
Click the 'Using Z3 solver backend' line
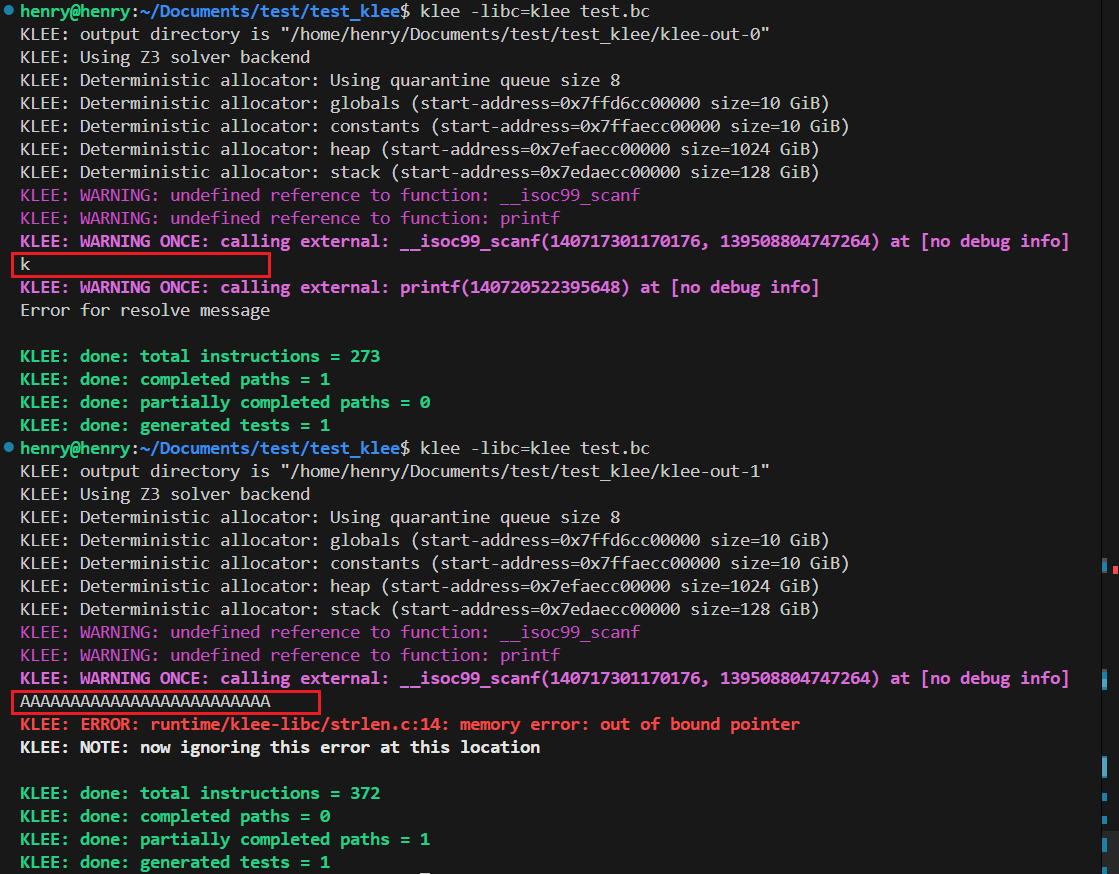(x=163, y=56)
